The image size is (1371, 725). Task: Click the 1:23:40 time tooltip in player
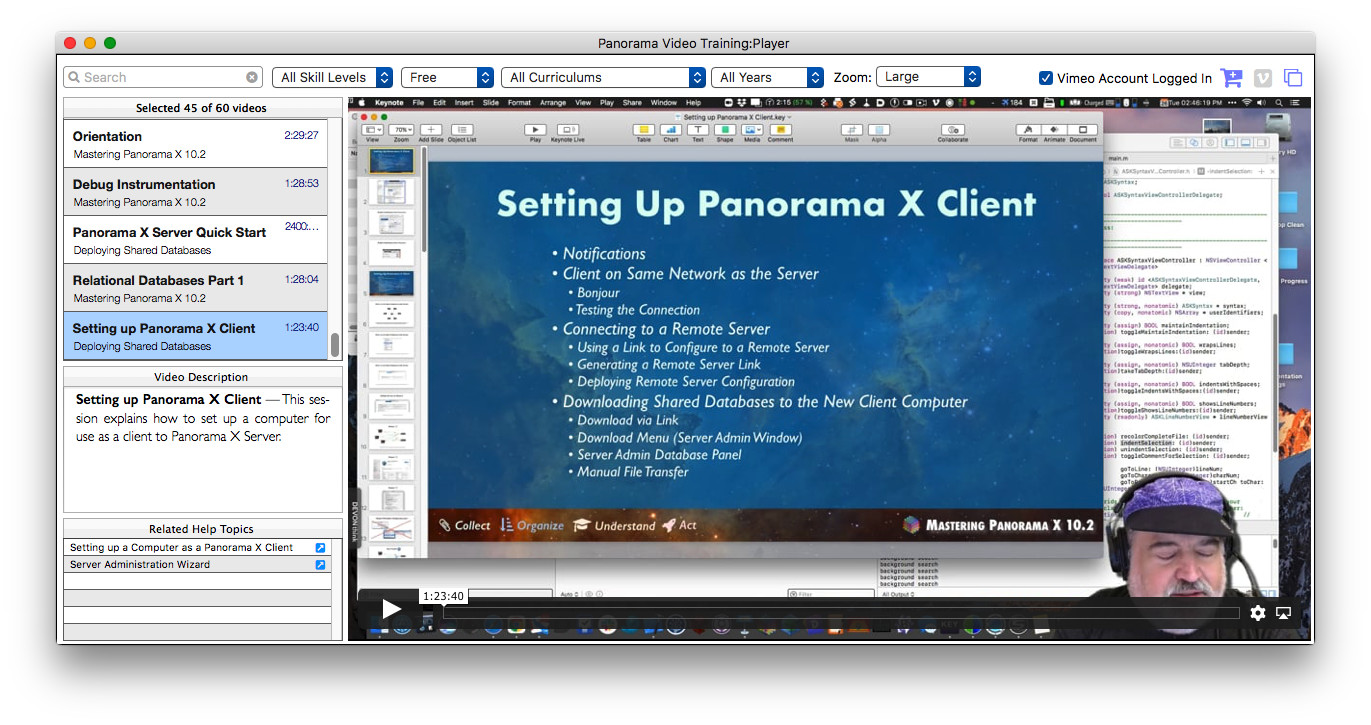[x=443, y=596]
